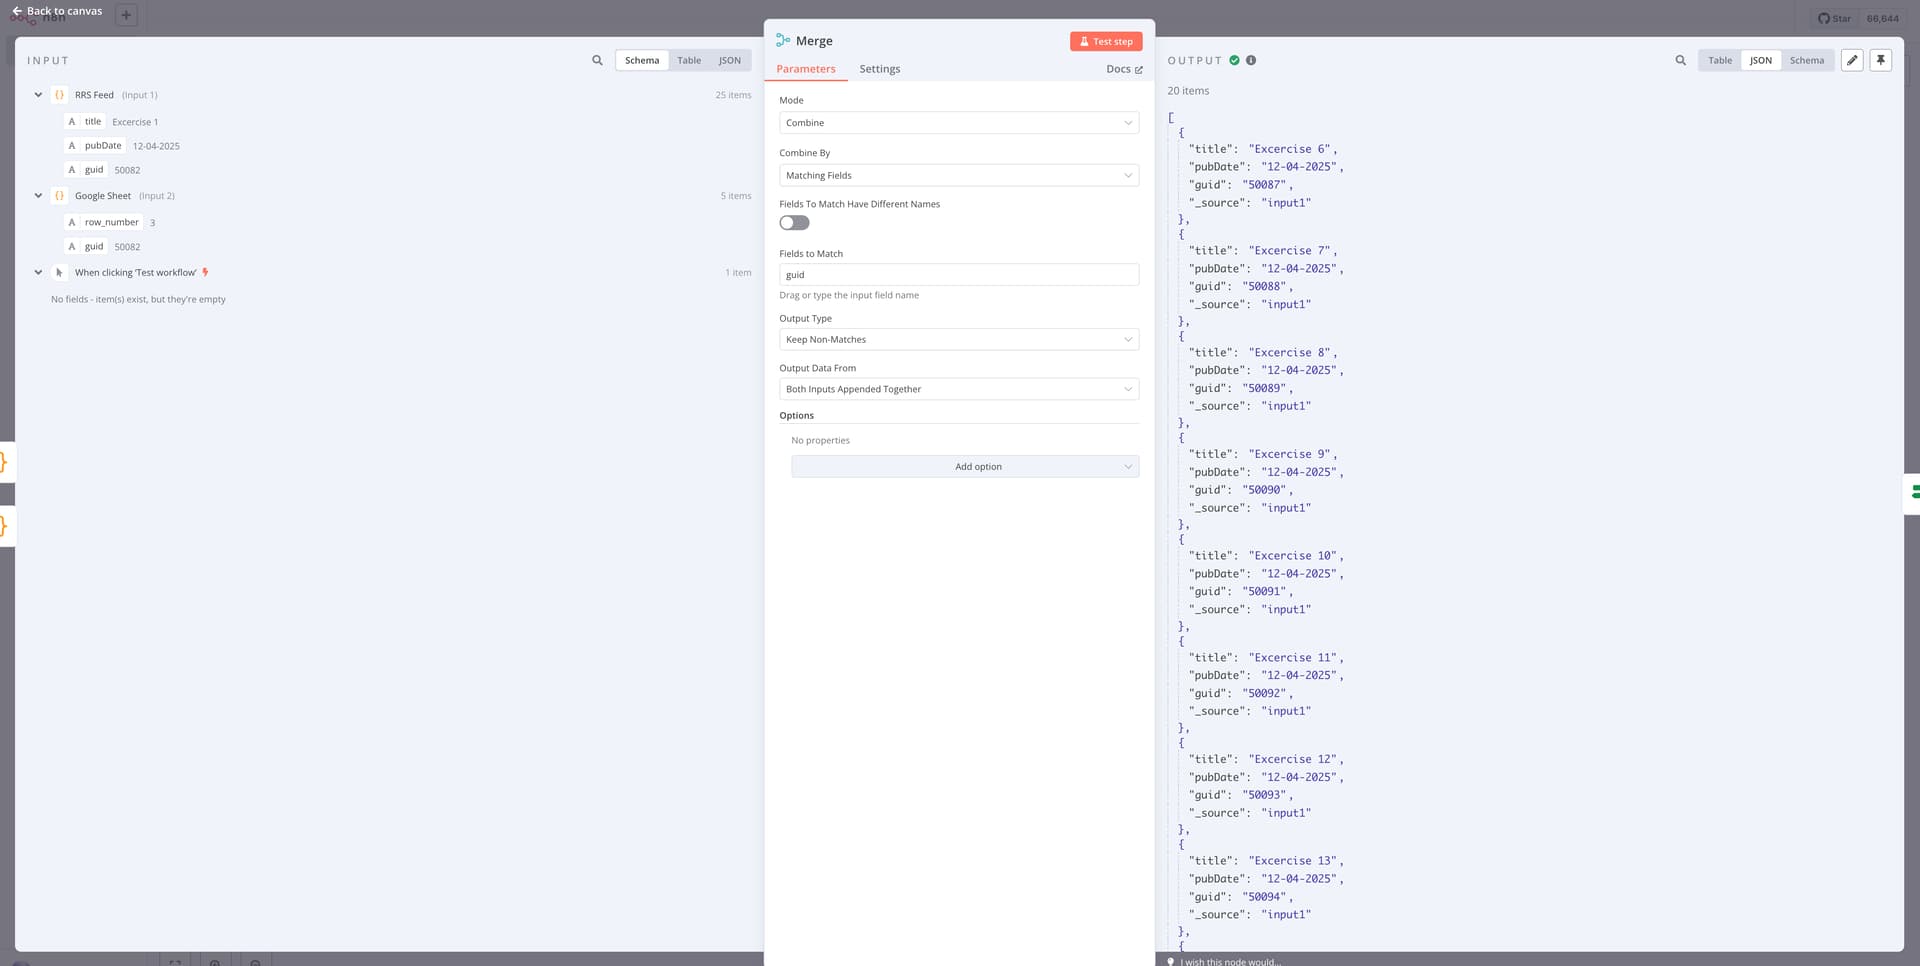
Task: Click the RRS Feed node icon
Action: tap(59, 95)
